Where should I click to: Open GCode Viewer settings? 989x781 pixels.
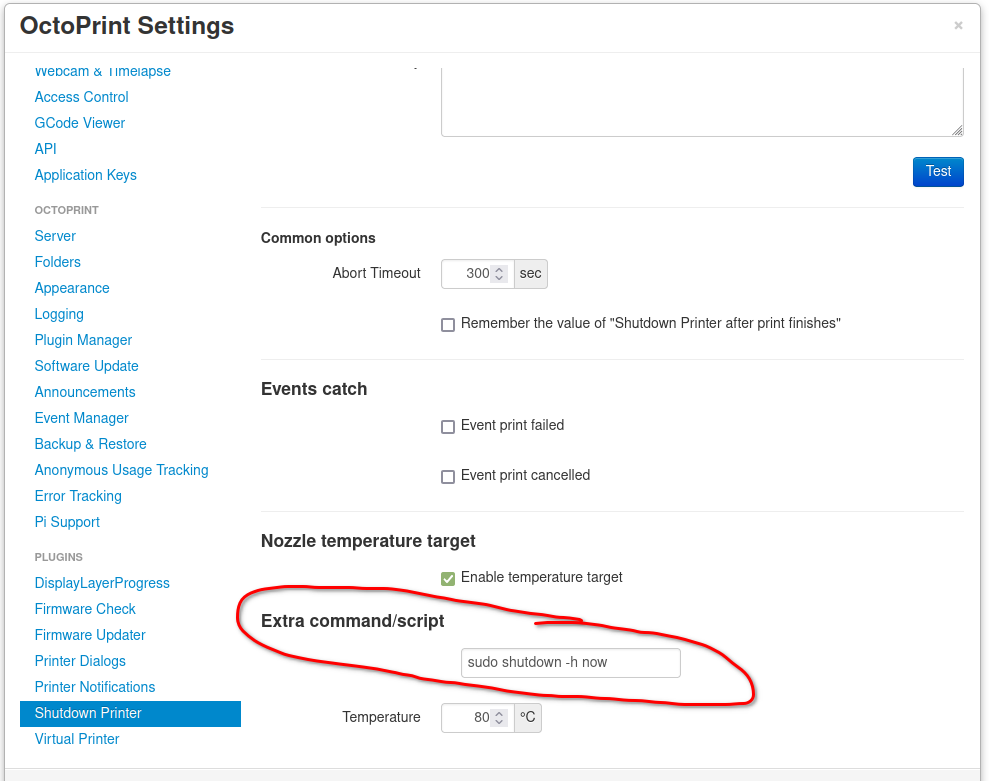tap(79, 123)
